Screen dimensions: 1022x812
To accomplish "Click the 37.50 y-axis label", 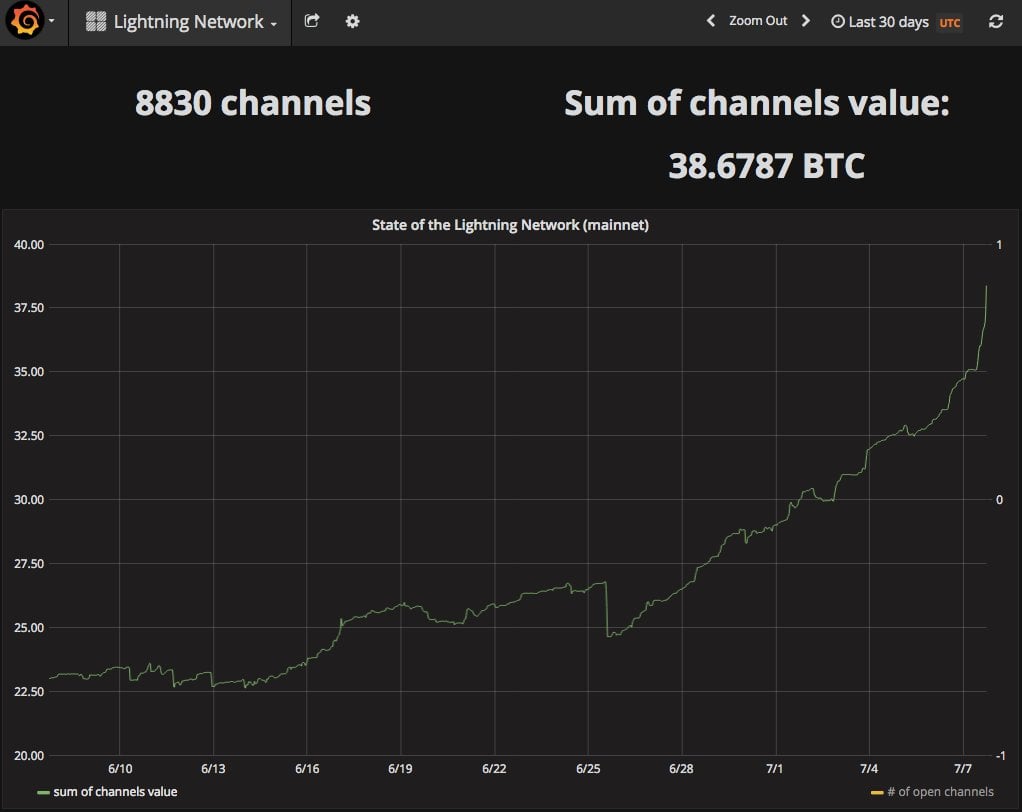I will tap(29, 308).
